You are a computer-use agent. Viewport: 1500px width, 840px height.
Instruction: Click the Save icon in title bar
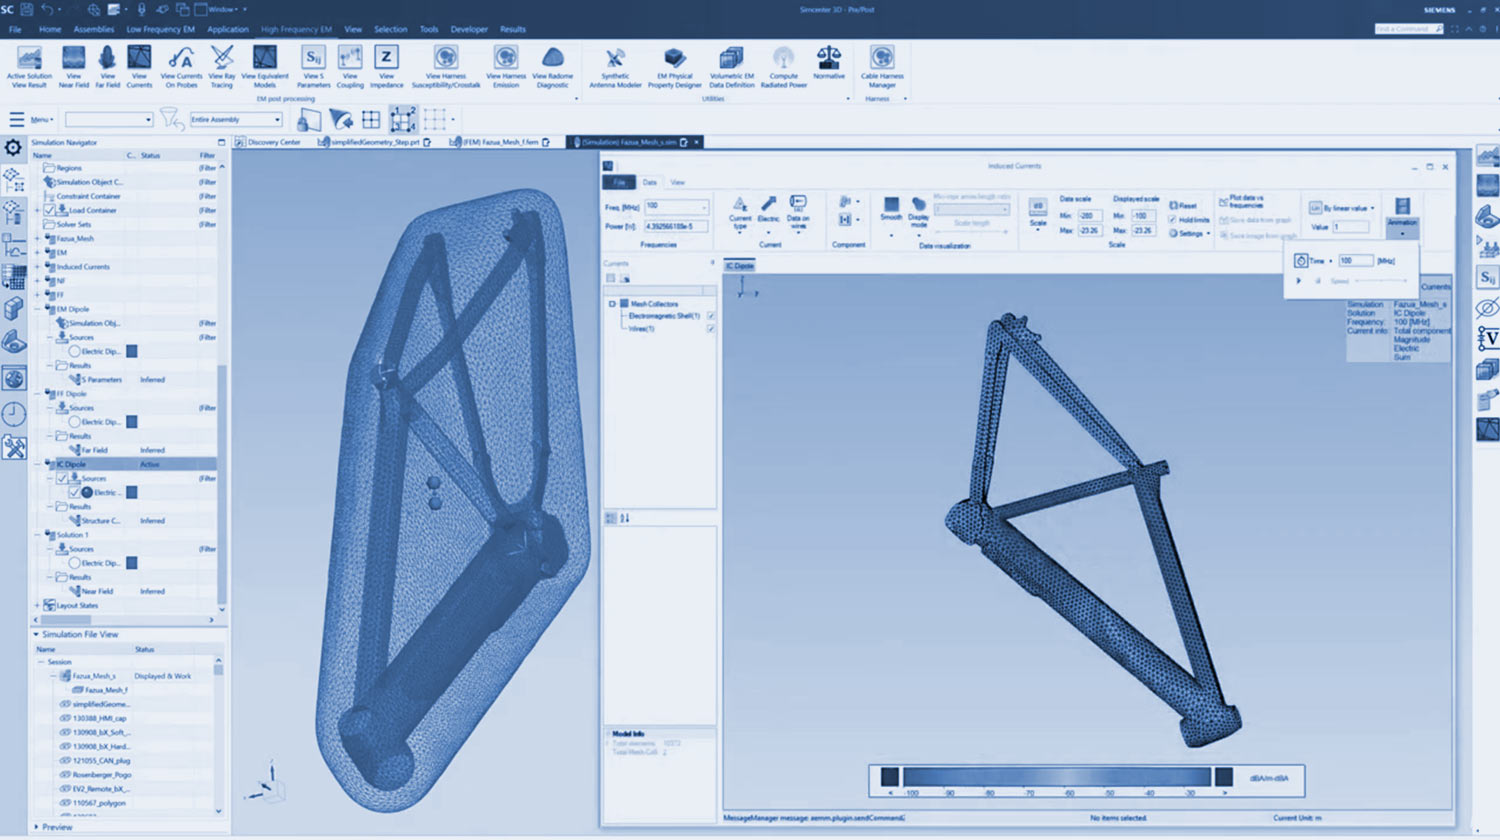pos(27,9)
